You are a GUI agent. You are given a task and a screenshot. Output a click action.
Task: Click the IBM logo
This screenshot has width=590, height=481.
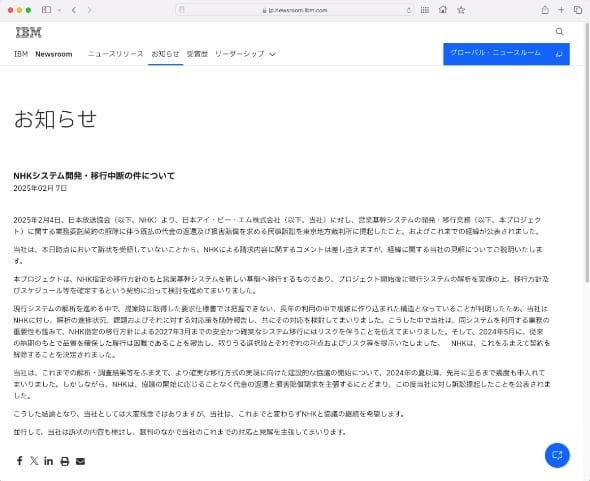pos(29,33)
